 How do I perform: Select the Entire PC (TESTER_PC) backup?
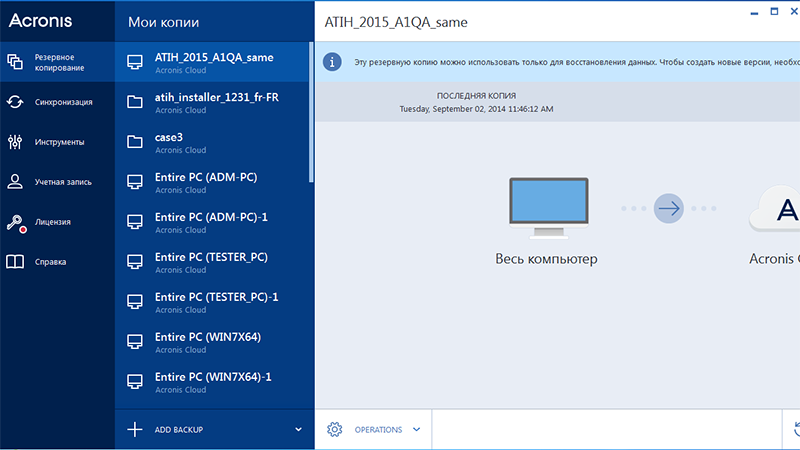[212, 262]
